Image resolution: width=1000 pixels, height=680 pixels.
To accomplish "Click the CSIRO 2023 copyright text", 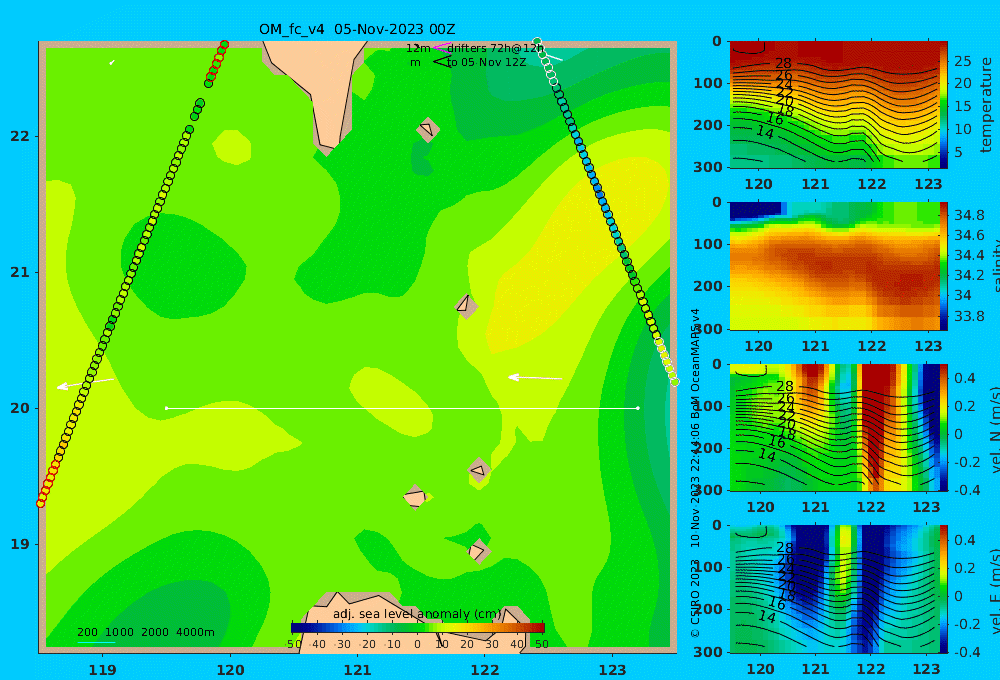I will 695,598.
